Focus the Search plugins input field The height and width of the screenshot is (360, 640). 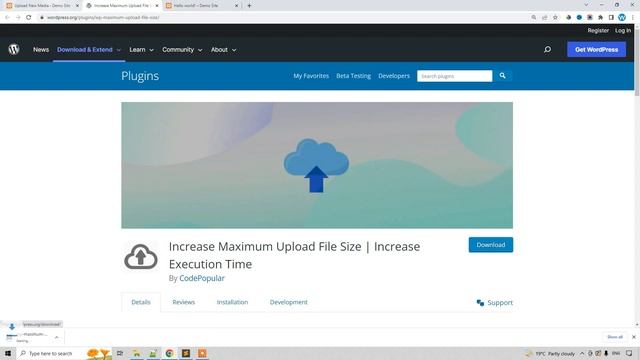[x=454, y=76]
